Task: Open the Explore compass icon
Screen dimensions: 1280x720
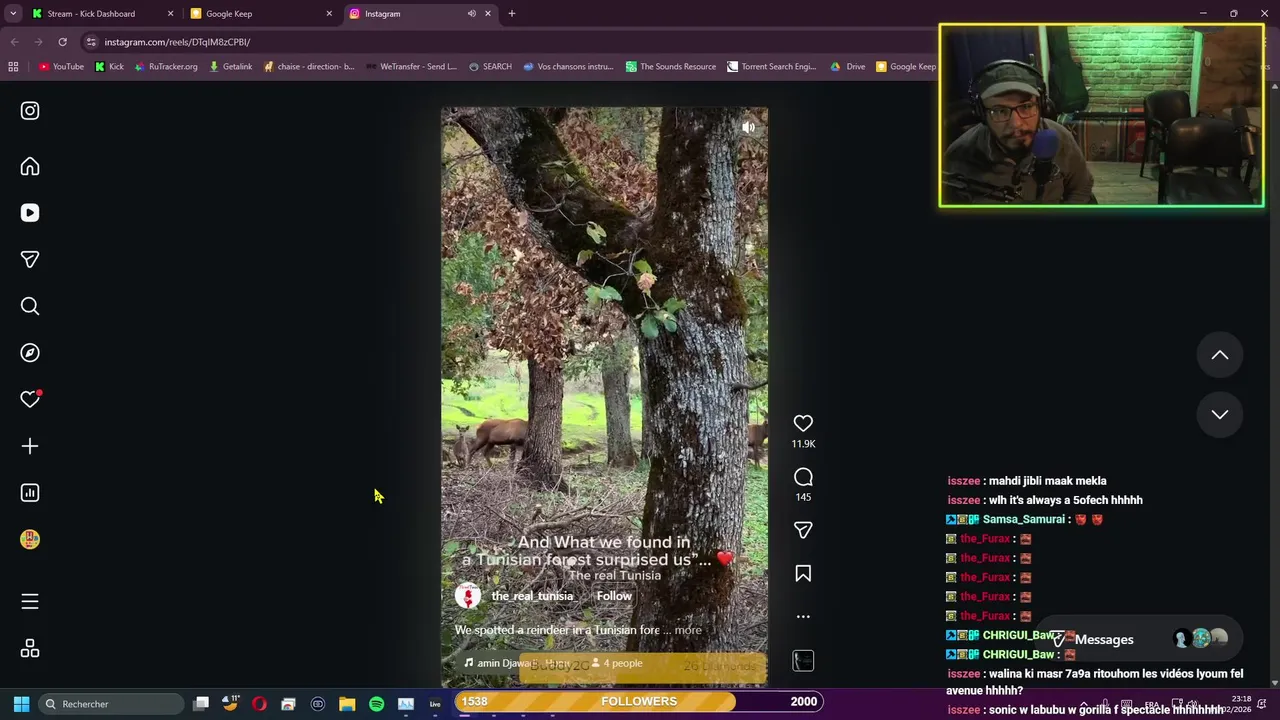Action: 30,353
